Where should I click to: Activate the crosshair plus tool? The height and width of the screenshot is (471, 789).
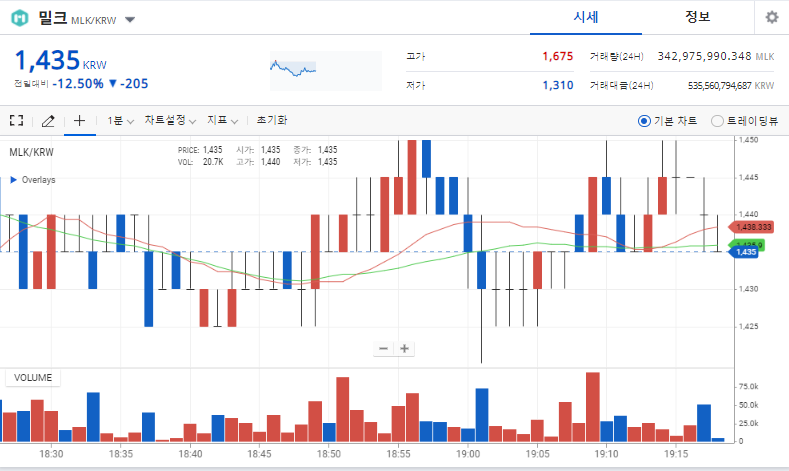coord(80,121)
